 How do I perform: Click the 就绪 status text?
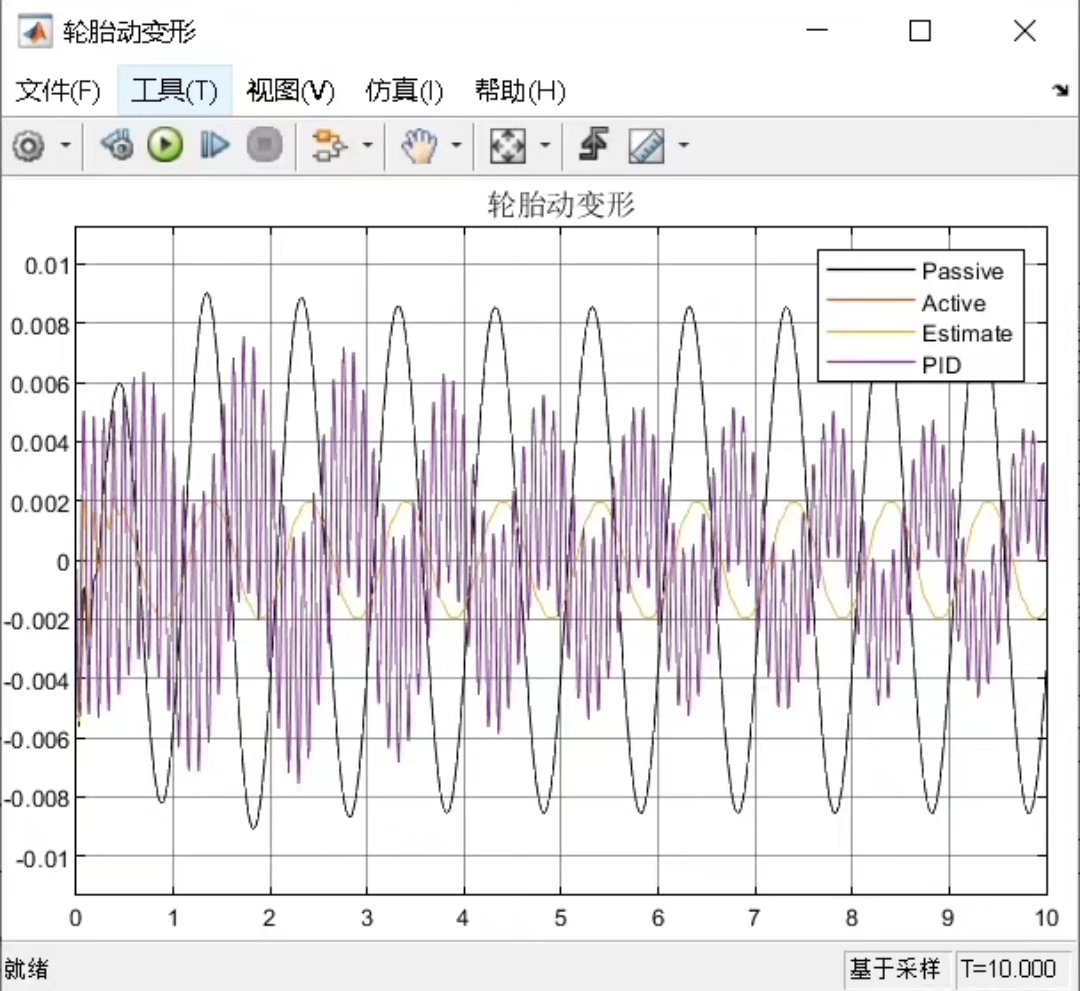click(x=26, y=969)
